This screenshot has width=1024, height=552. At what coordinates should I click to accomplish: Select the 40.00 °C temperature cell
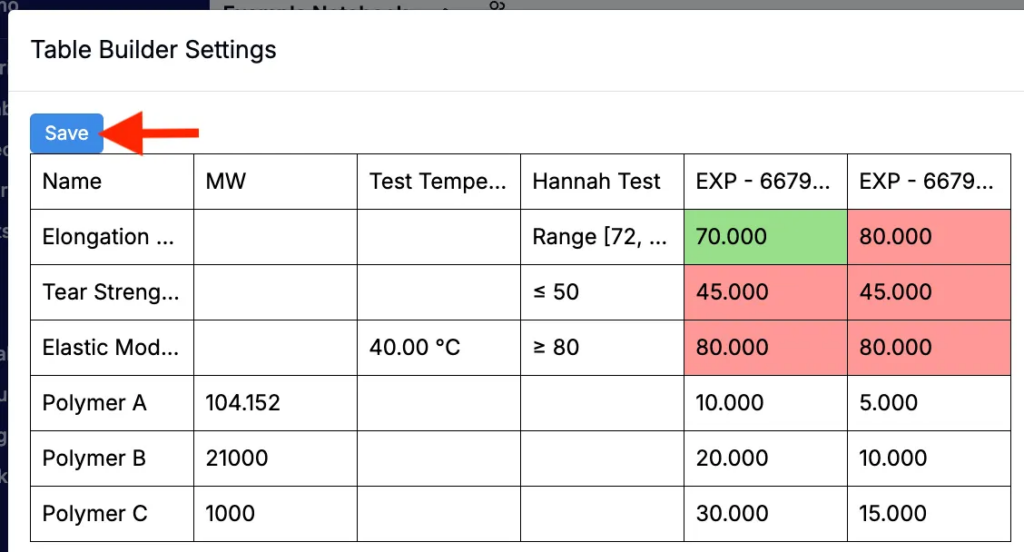click(x=439, y=348)
